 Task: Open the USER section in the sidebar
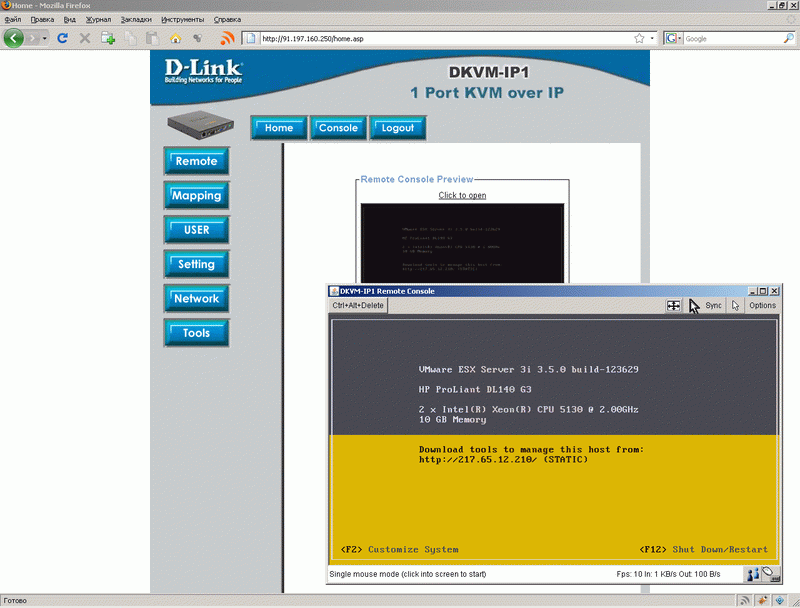(196, 230)
